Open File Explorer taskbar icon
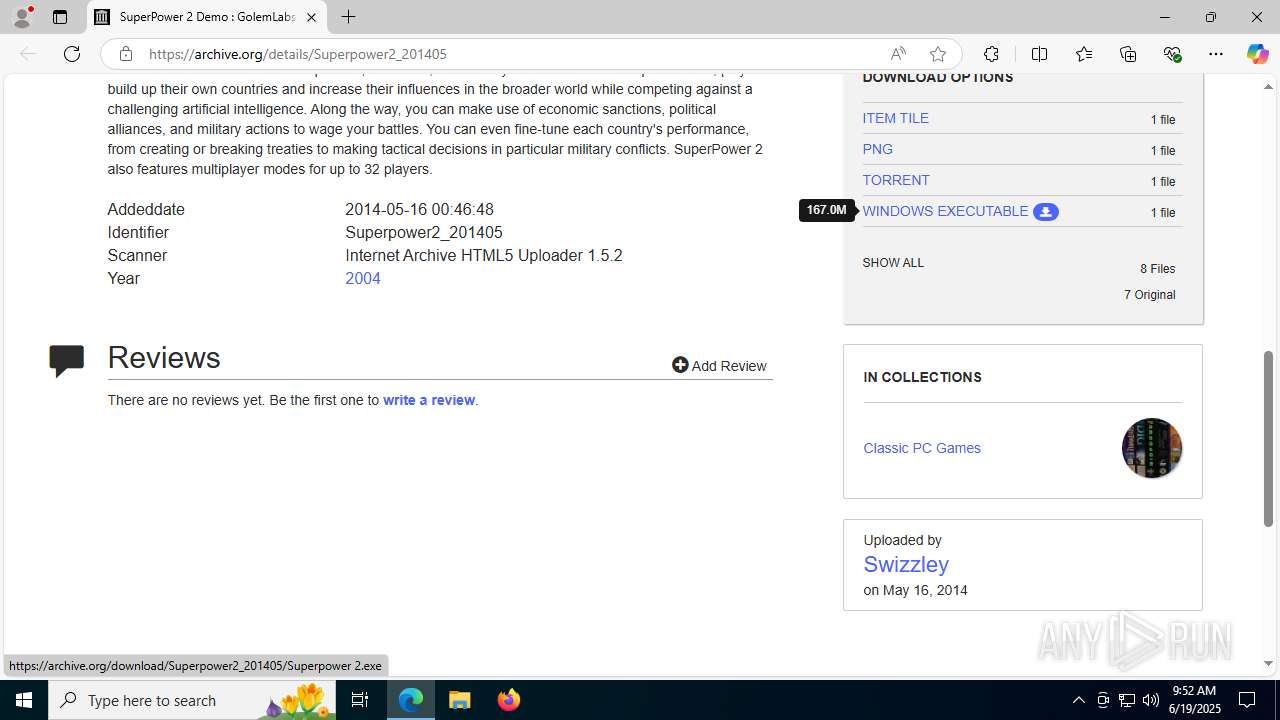The image size is (1280, 720). pyautogui.click(x=460, y=700)
